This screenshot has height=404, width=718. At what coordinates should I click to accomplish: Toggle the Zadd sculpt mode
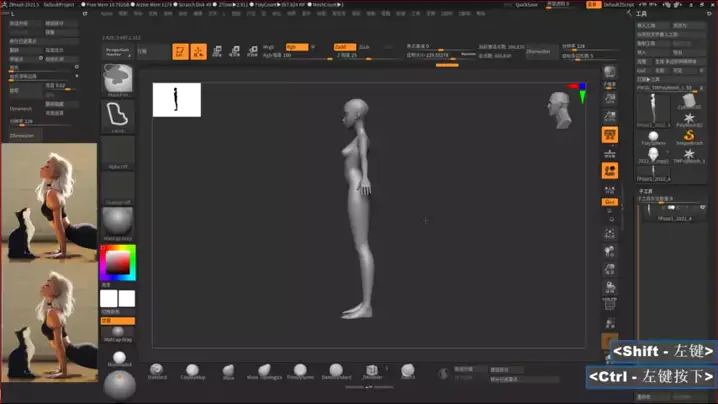tap(341, 46)
